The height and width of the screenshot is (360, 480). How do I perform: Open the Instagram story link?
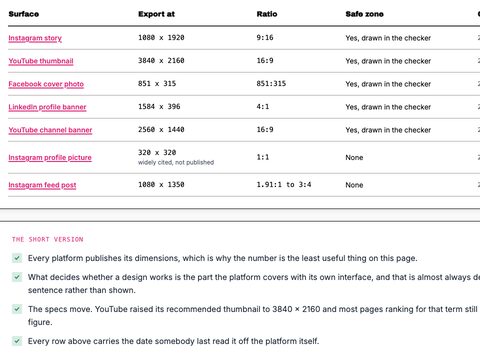pyautogui.click(x=35, y=38)
